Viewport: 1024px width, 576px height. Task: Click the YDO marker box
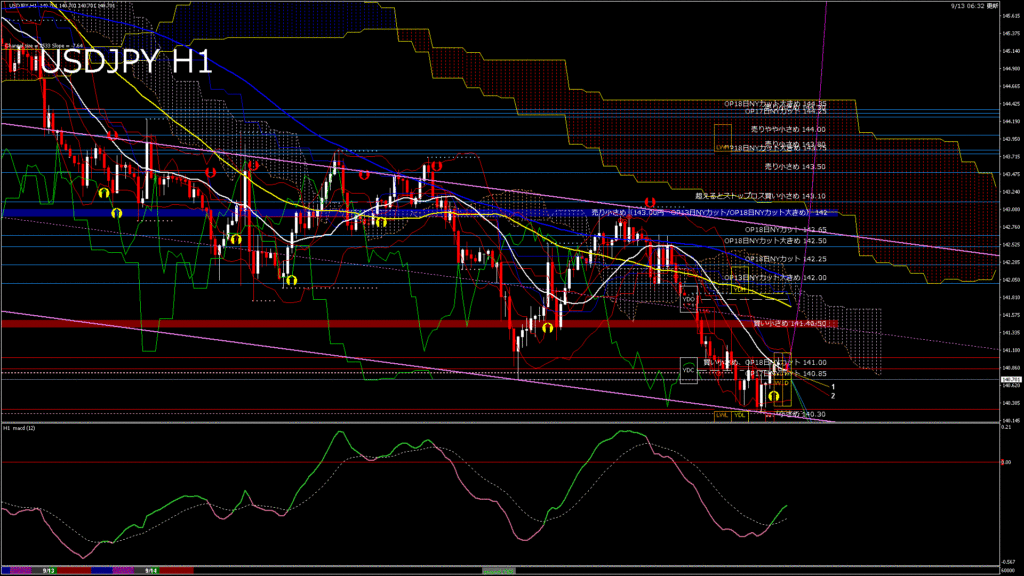click(688, 298)
